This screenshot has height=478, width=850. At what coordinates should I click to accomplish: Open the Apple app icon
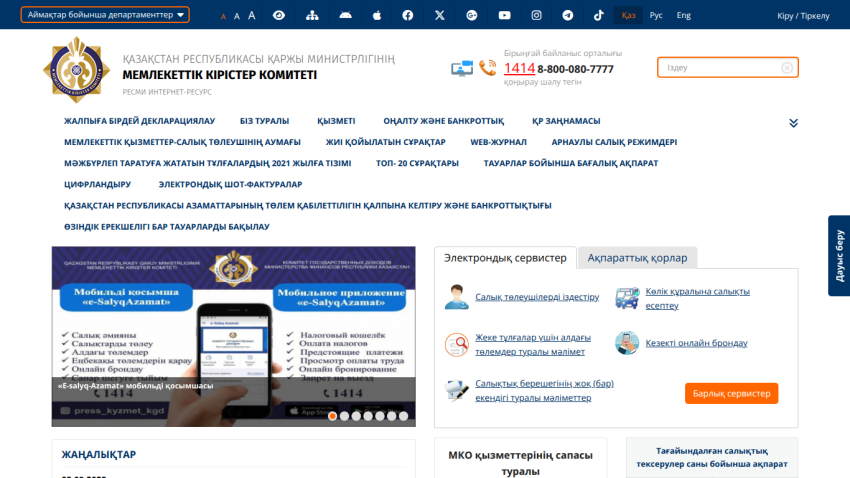click(377, 15)
